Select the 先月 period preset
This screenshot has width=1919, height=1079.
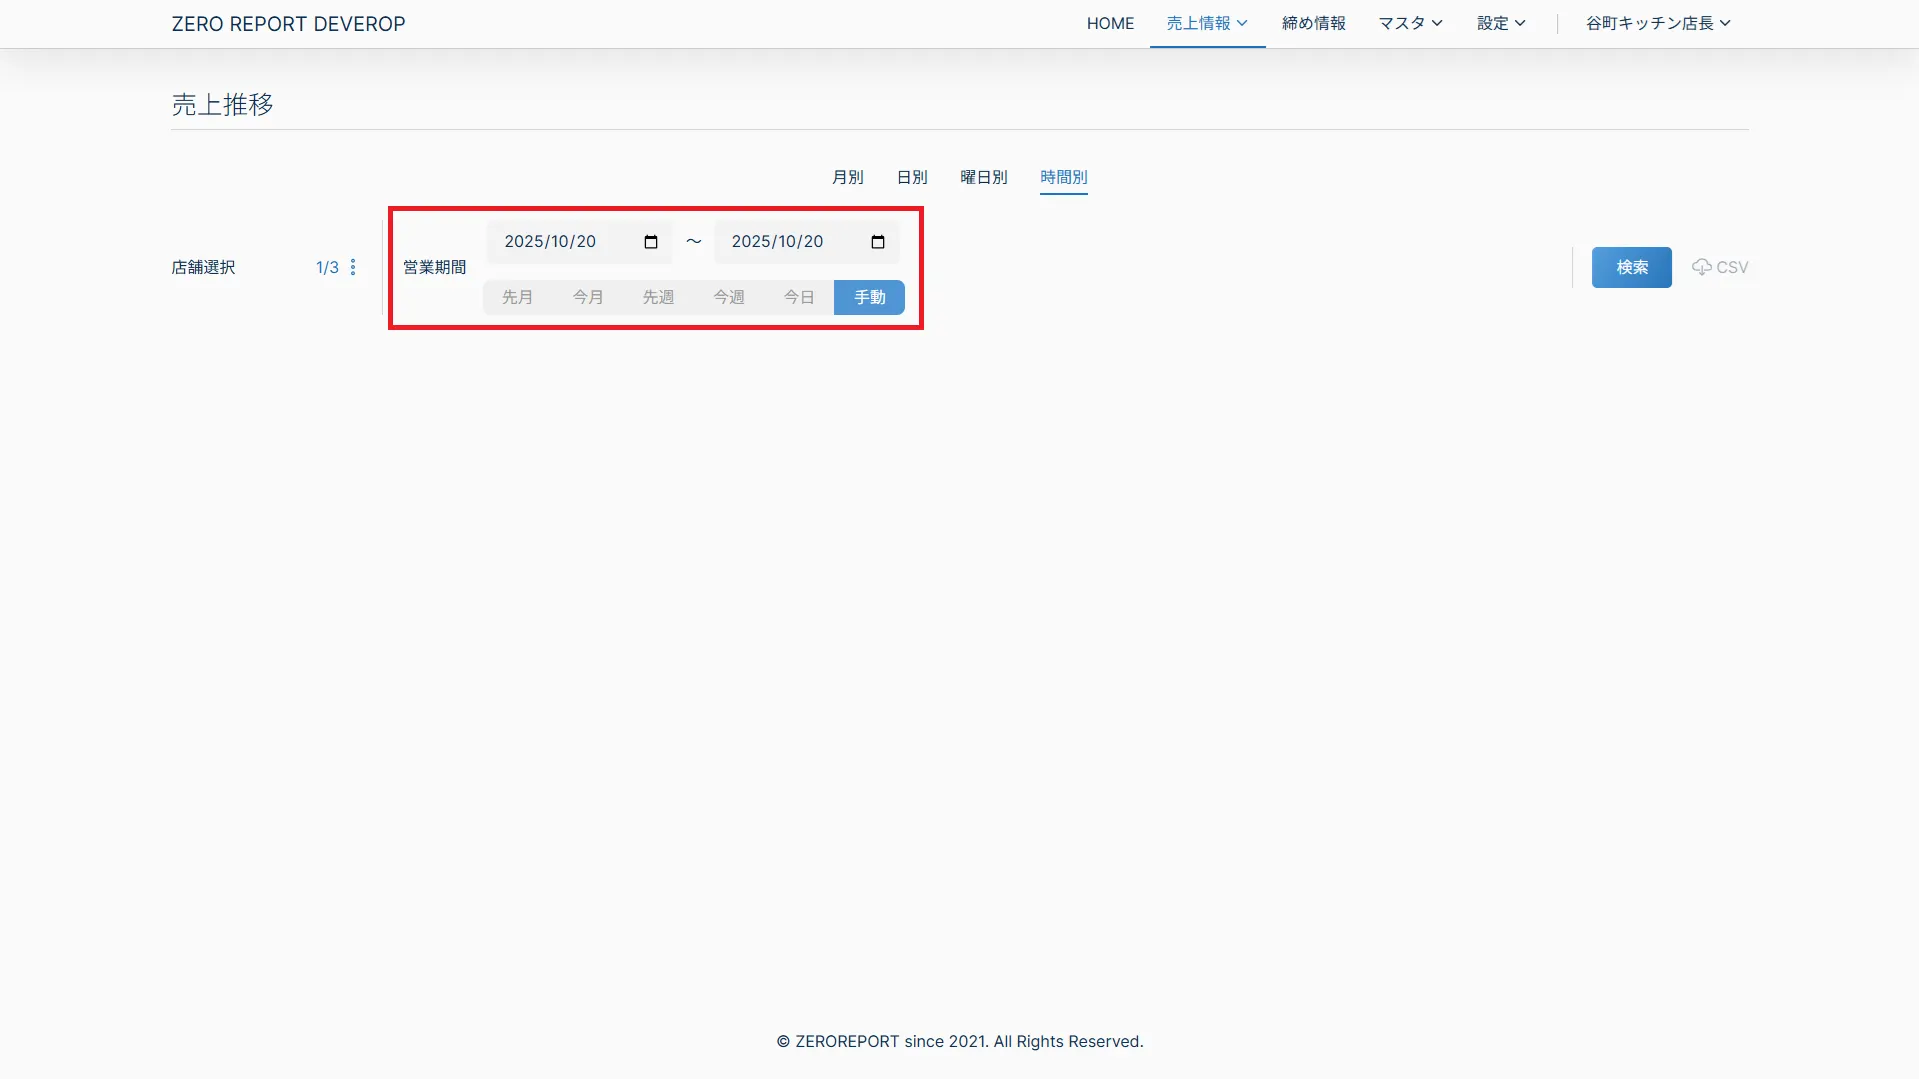(x=517, y=297)
